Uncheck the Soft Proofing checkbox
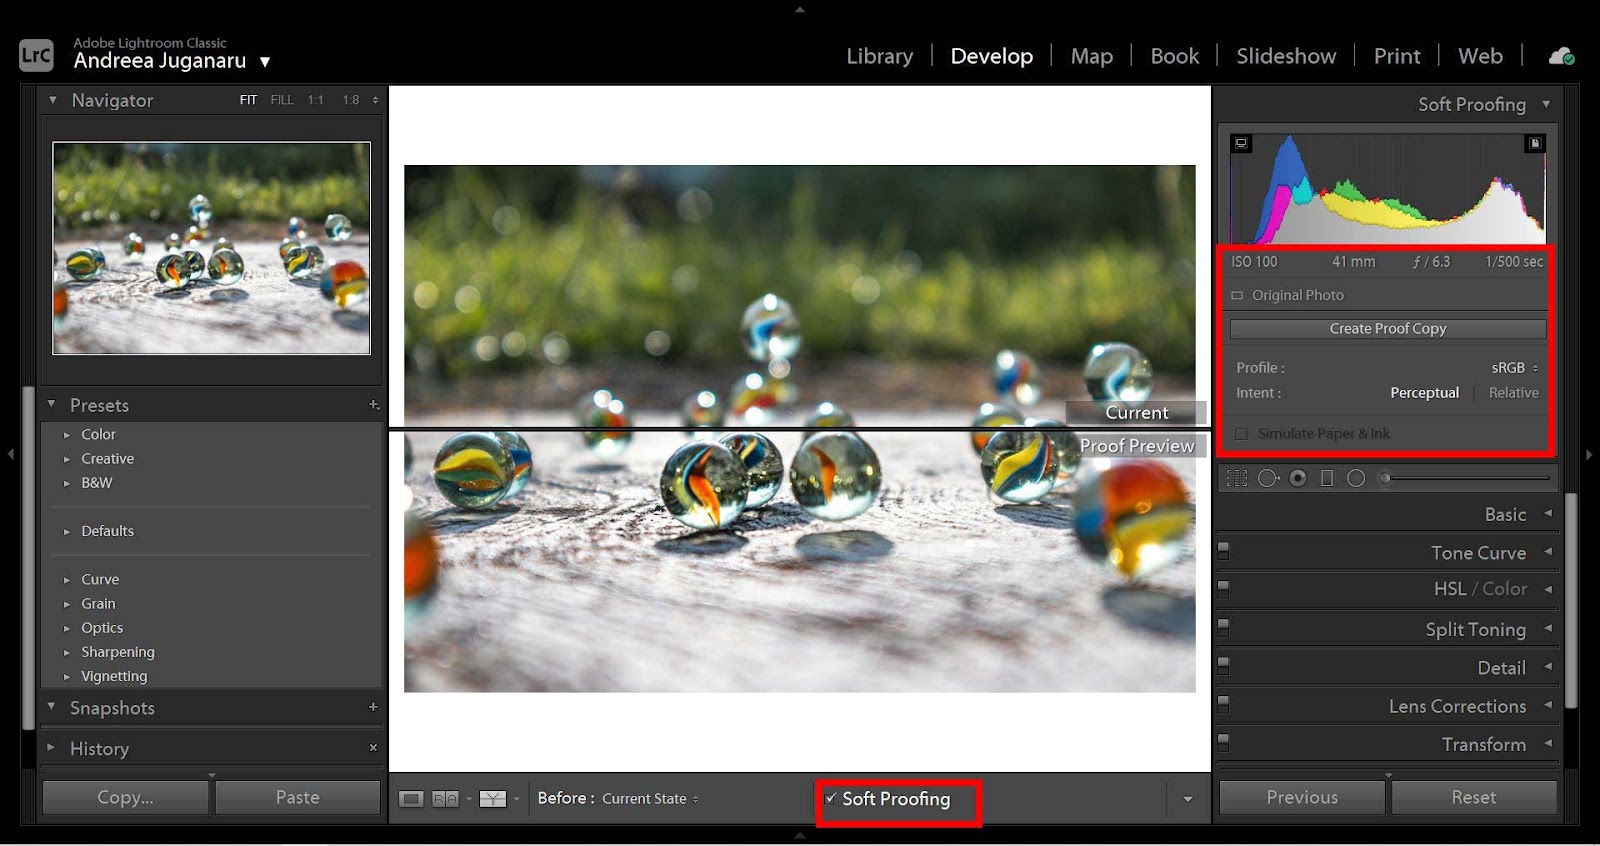The image size is (1600, 846). 830,798
